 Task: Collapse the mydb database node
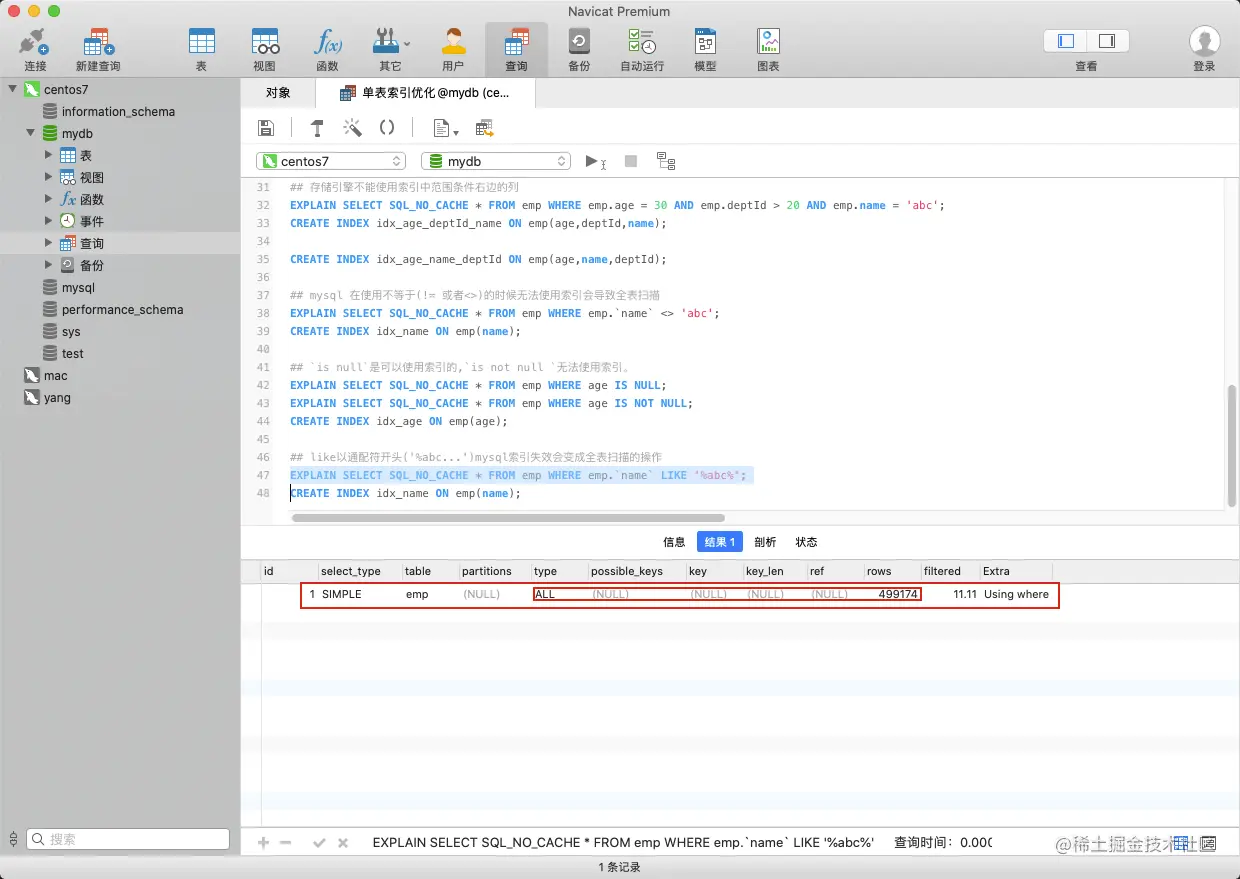(x=31, y=133)
